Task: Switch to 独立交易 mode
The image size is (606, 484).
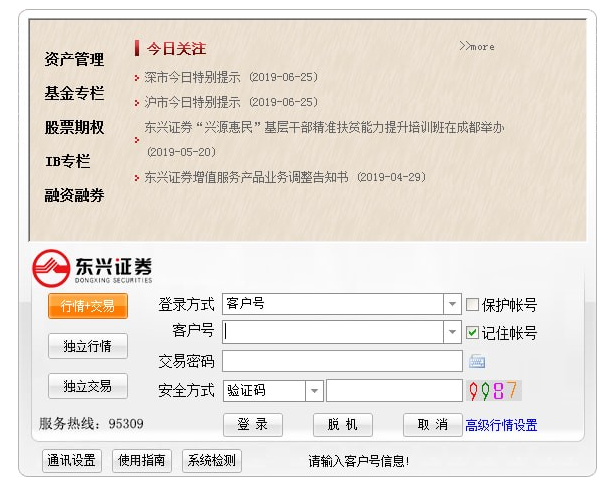Action: (88, 386)
